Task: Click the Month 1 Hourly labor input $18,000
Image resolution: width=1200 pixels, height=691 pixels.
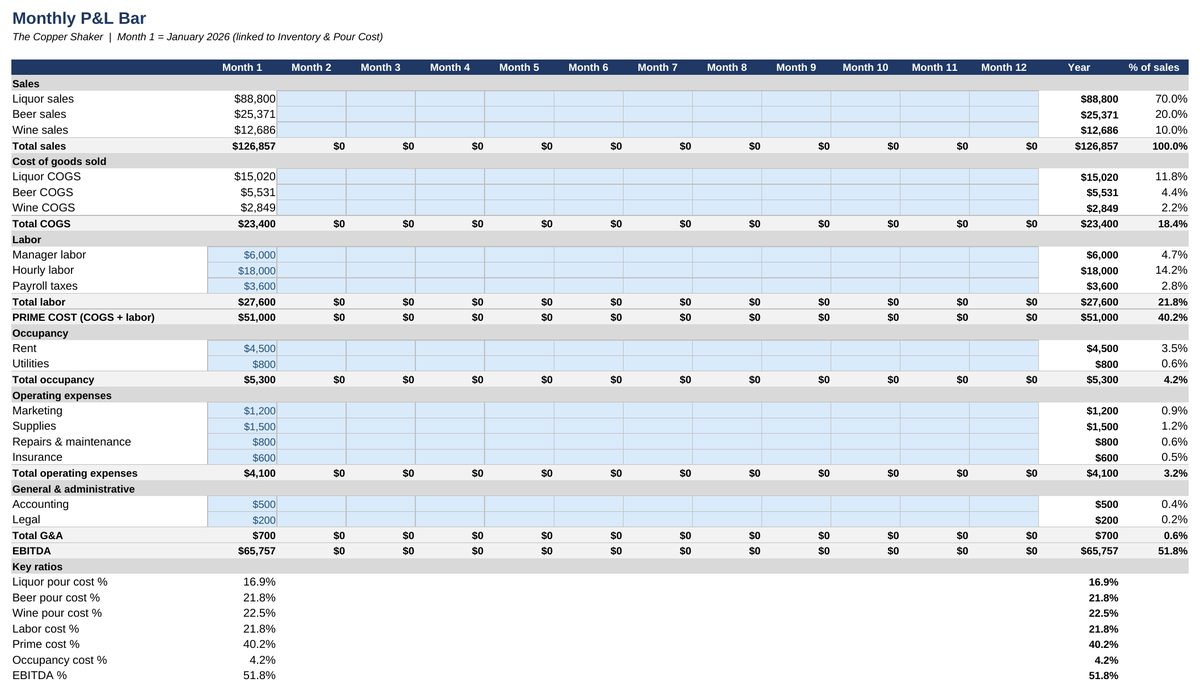Action: click(242, 271)
